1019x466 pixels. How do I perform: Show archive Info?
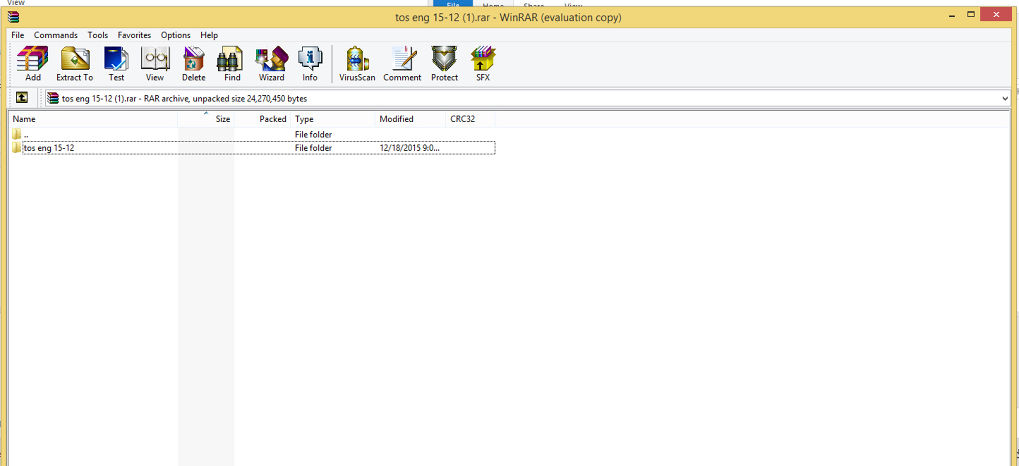(x=310, y=63)
